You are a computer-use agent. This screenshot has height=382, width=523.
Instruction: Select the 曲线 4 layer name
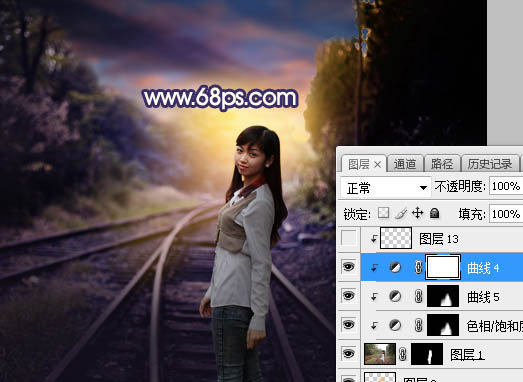coord(483,268)
